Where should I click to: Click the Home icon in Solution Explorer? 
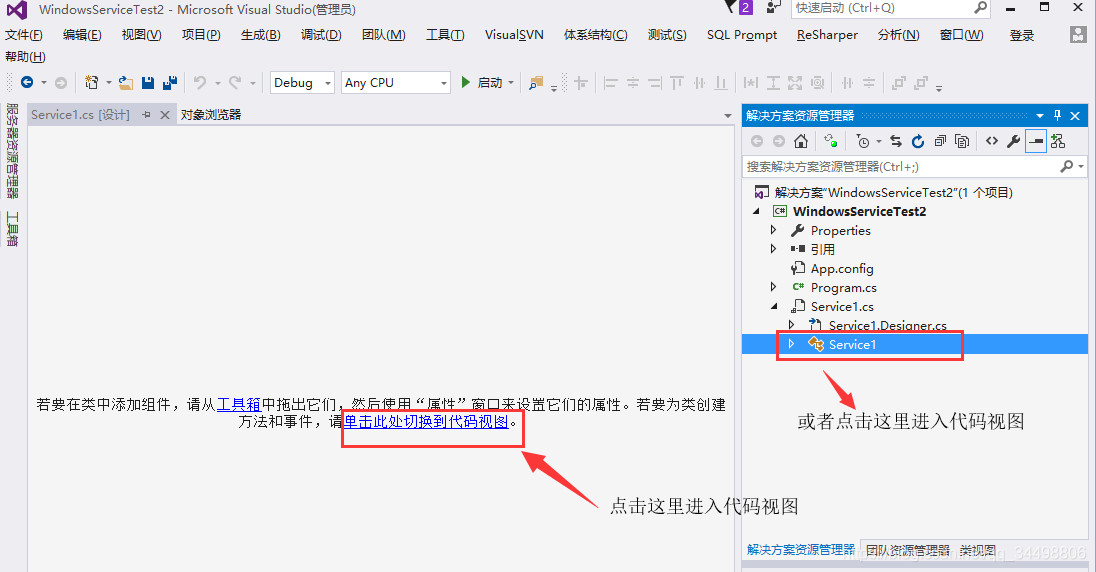click(x=801, y=141)
